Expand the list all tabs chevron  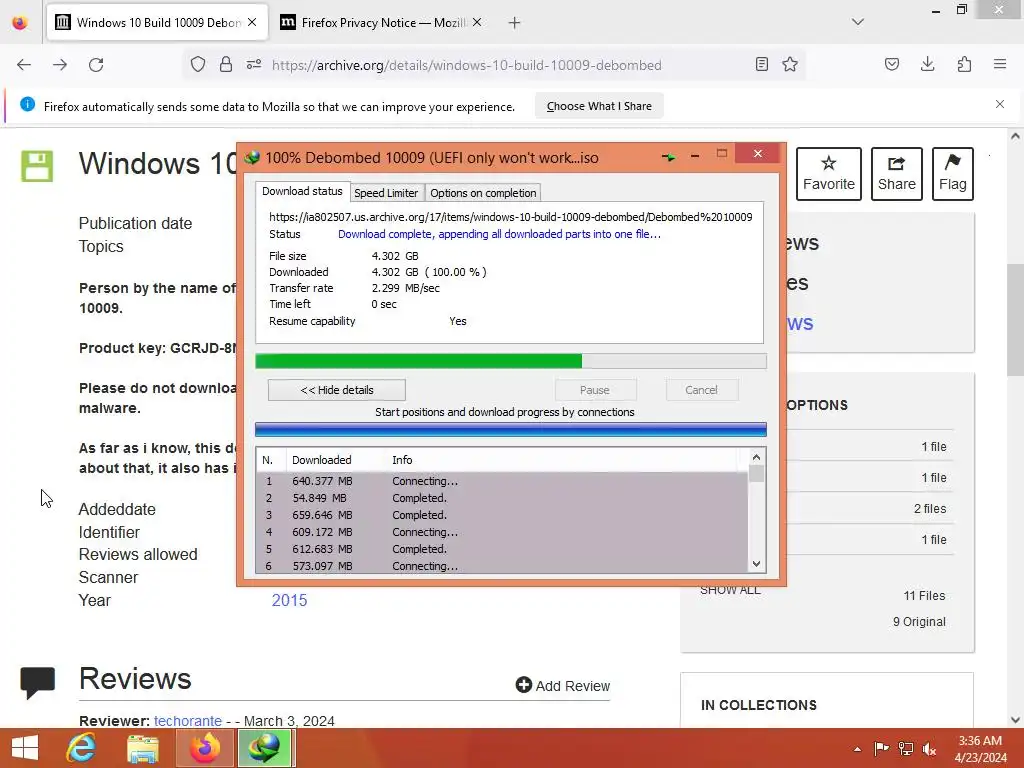pyautogui.click(x=858, y=22)
